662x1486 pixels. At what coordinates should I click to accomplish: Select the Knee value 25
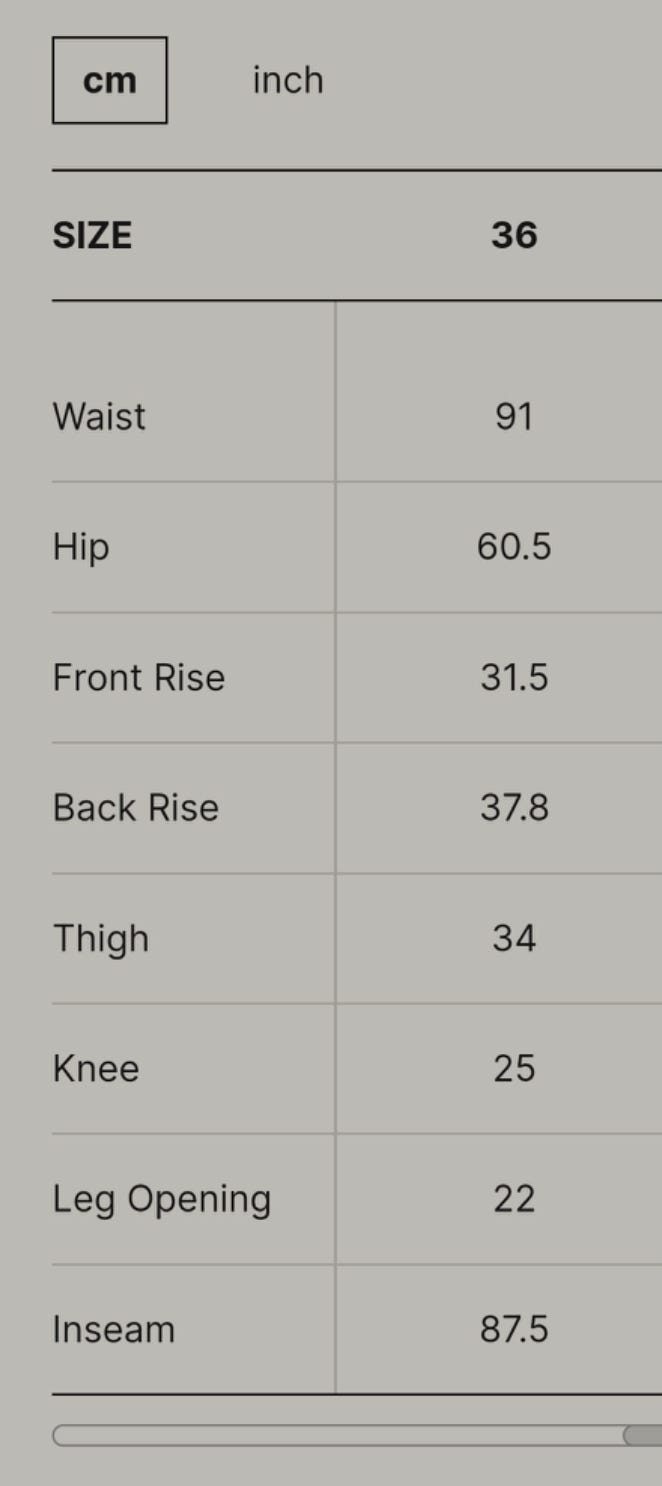(514, 1069)
